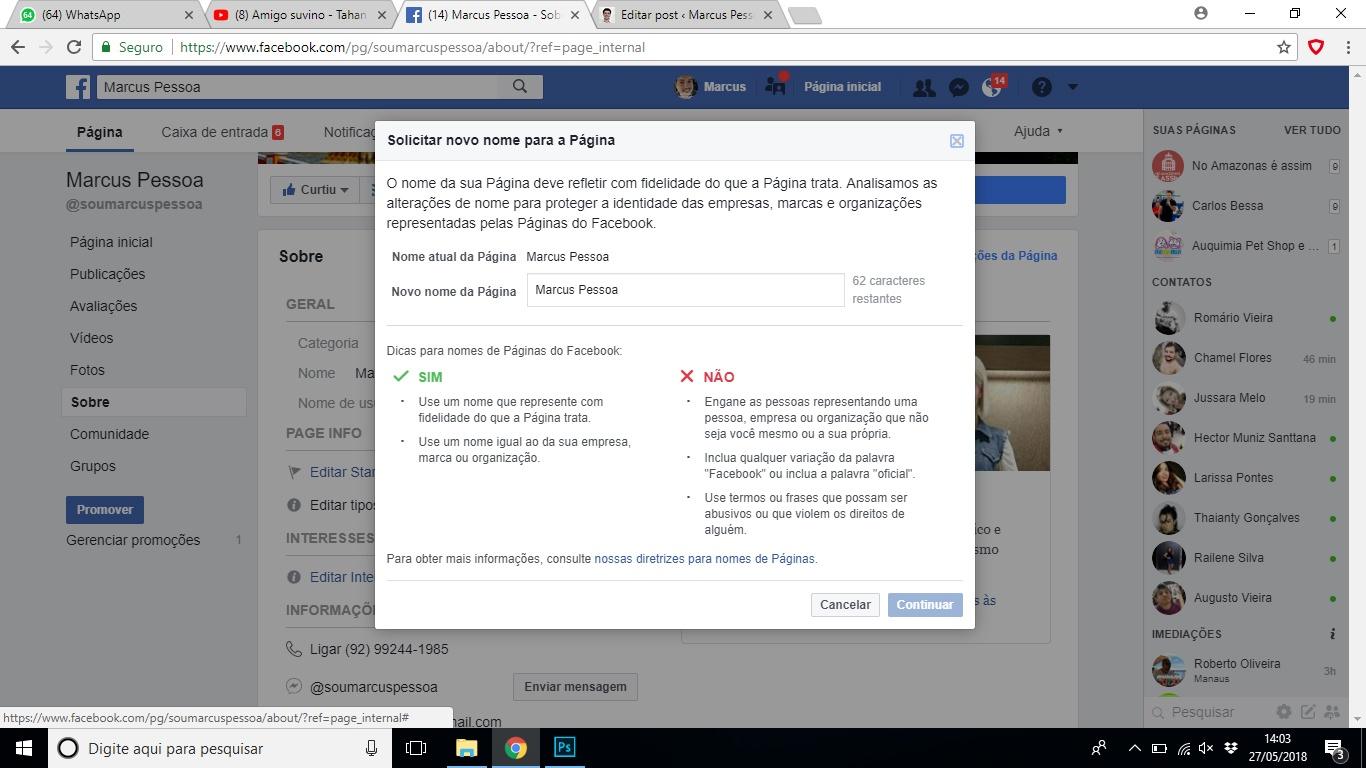Focus the Facebook search box
The height and width of the screenshot is (768, 1366).
pos(298,87)
